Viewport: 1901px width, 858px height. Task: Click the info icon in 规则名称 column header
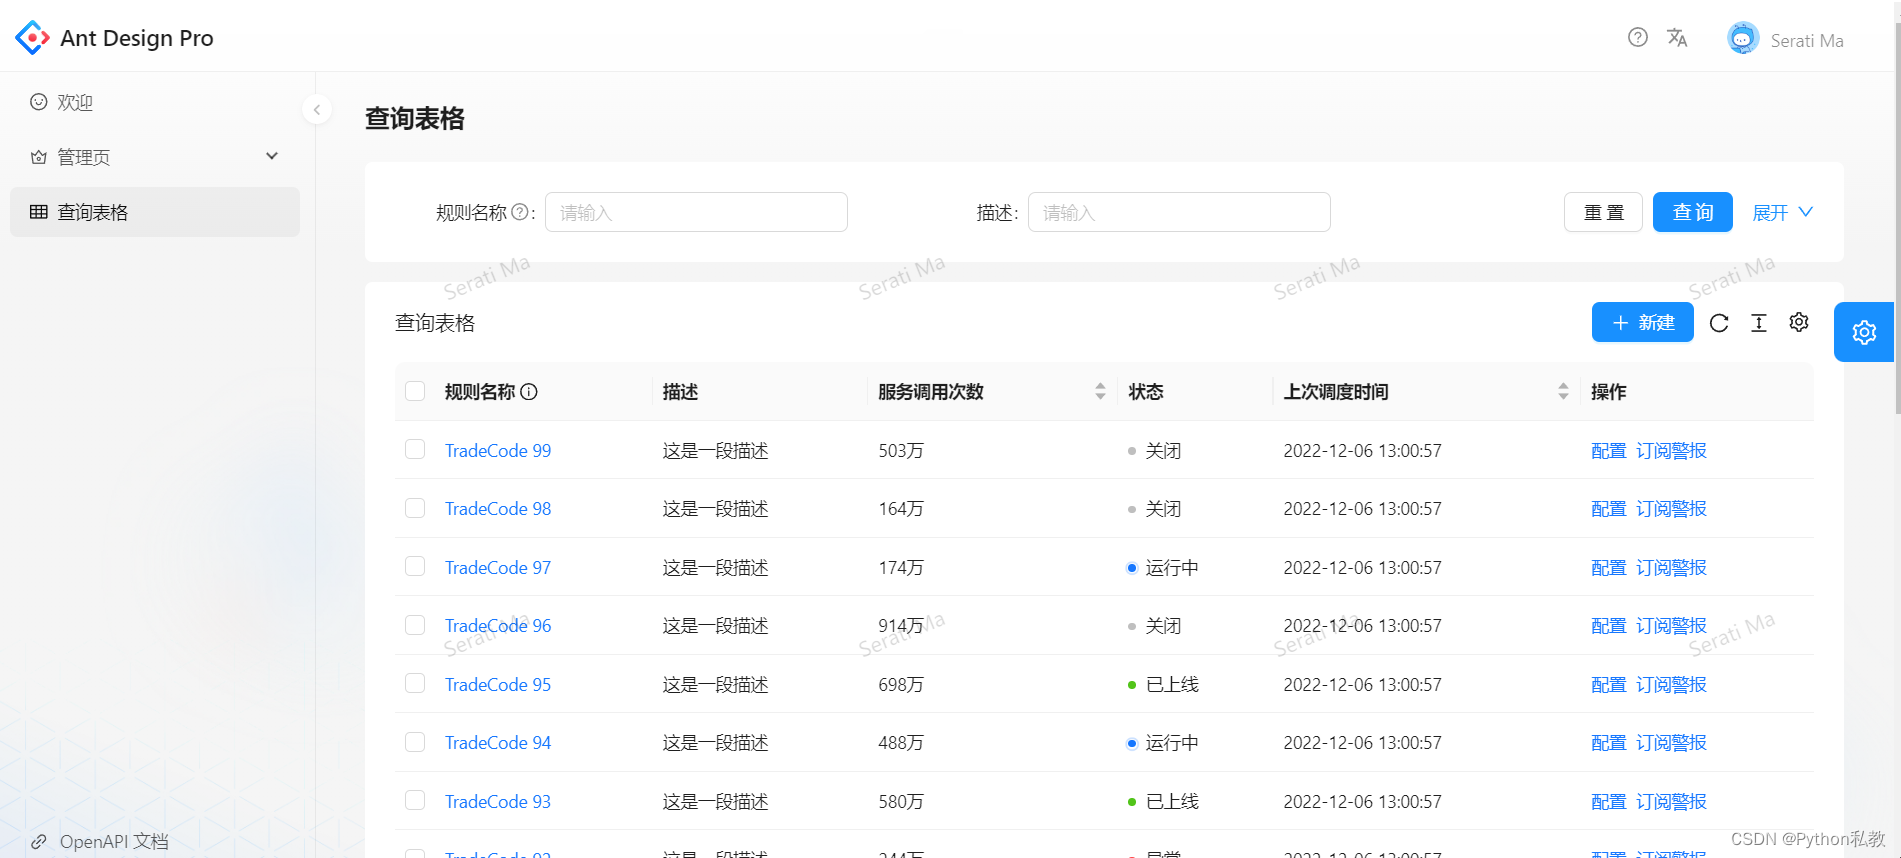[x=529, y=392]
